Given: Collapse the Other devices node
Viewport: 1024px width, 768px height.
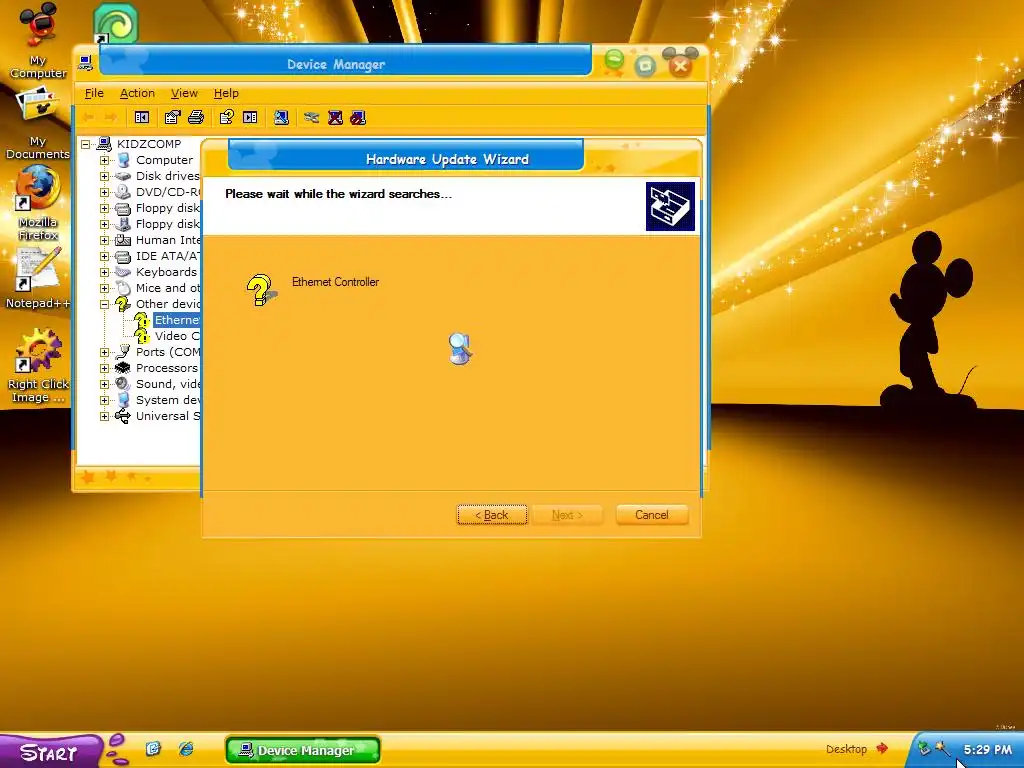Looking at the screenshot, I should coord(104,304).
